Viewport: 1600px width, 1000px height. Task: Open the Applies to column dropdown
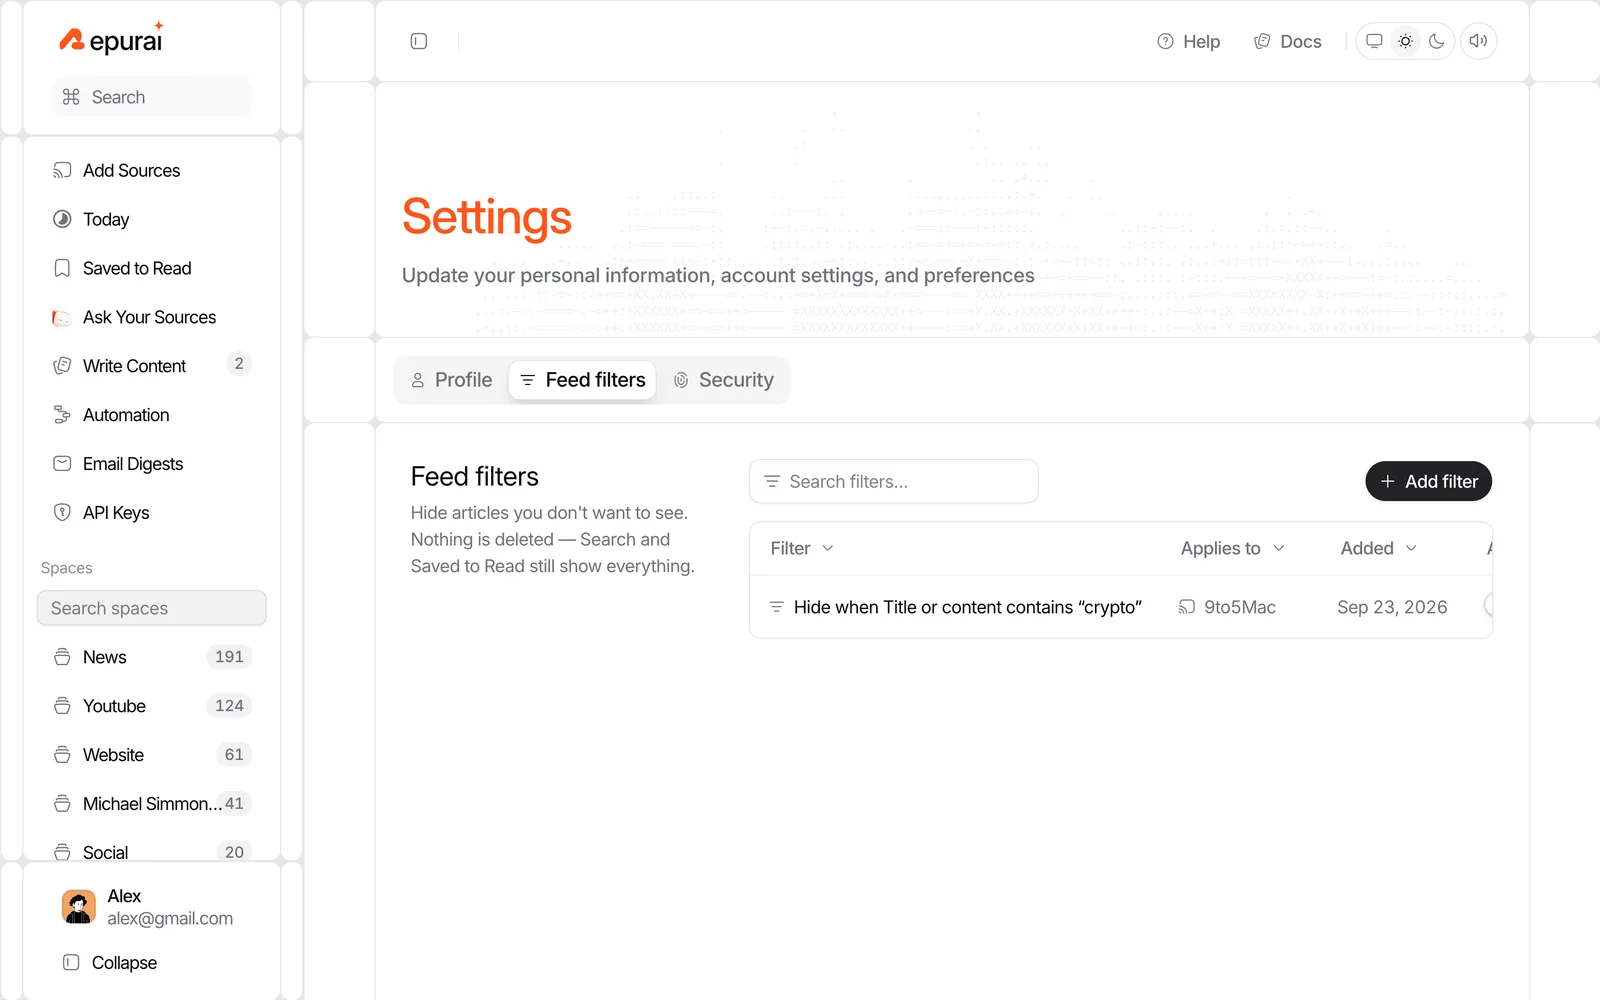1232,548
